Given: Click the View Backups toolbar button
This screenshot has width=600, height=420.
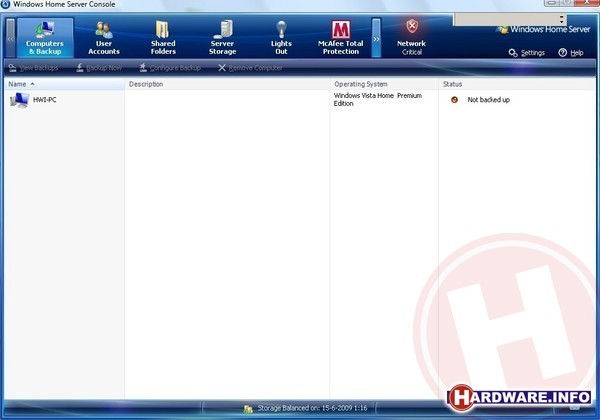Looking at the screenshot, I should pos(33,68).
